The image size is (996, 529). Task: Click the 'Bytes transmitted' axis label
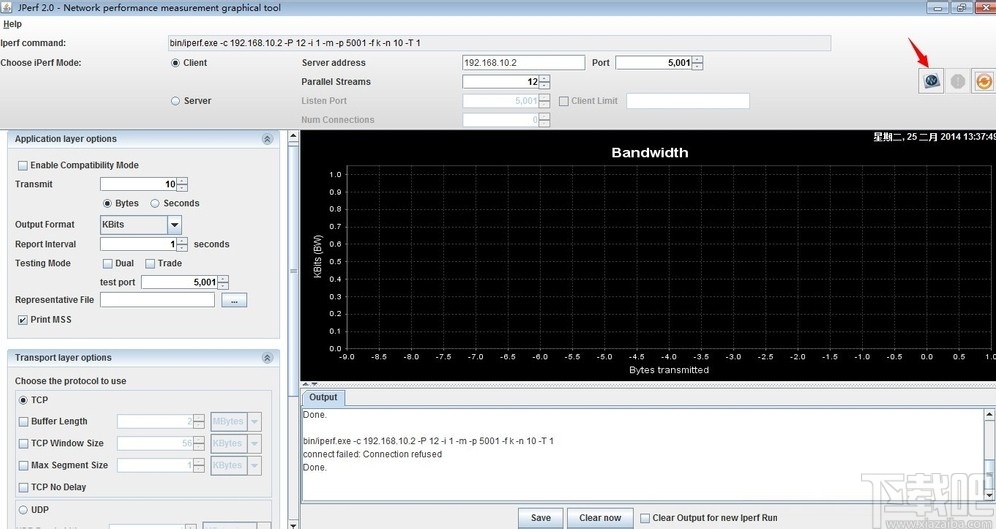click(669, 370)
